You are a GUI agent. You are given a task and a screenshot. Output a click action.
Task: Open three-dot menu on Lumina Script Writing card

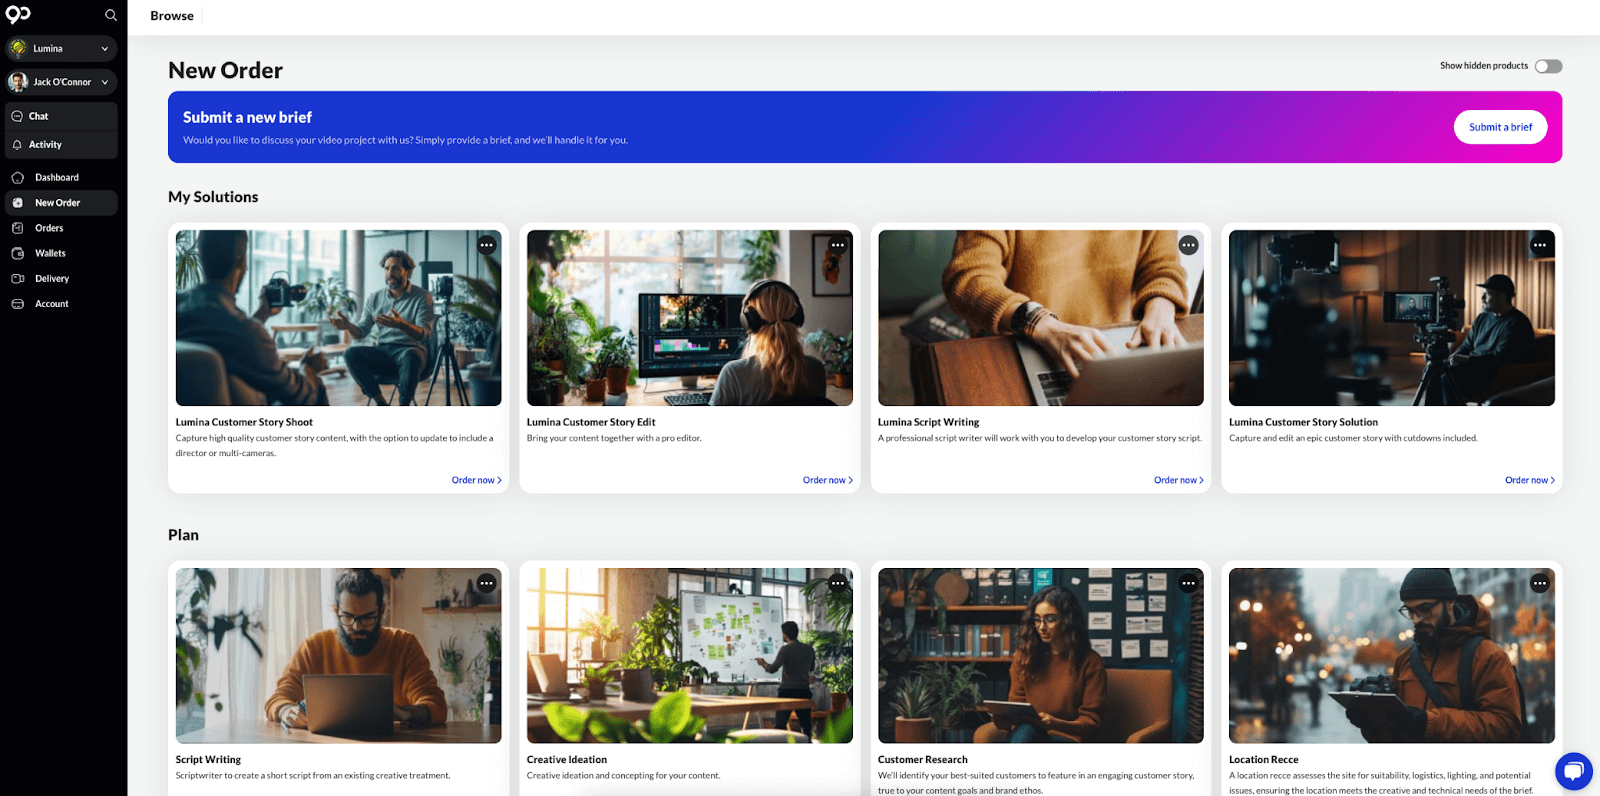click(1188, 245)
